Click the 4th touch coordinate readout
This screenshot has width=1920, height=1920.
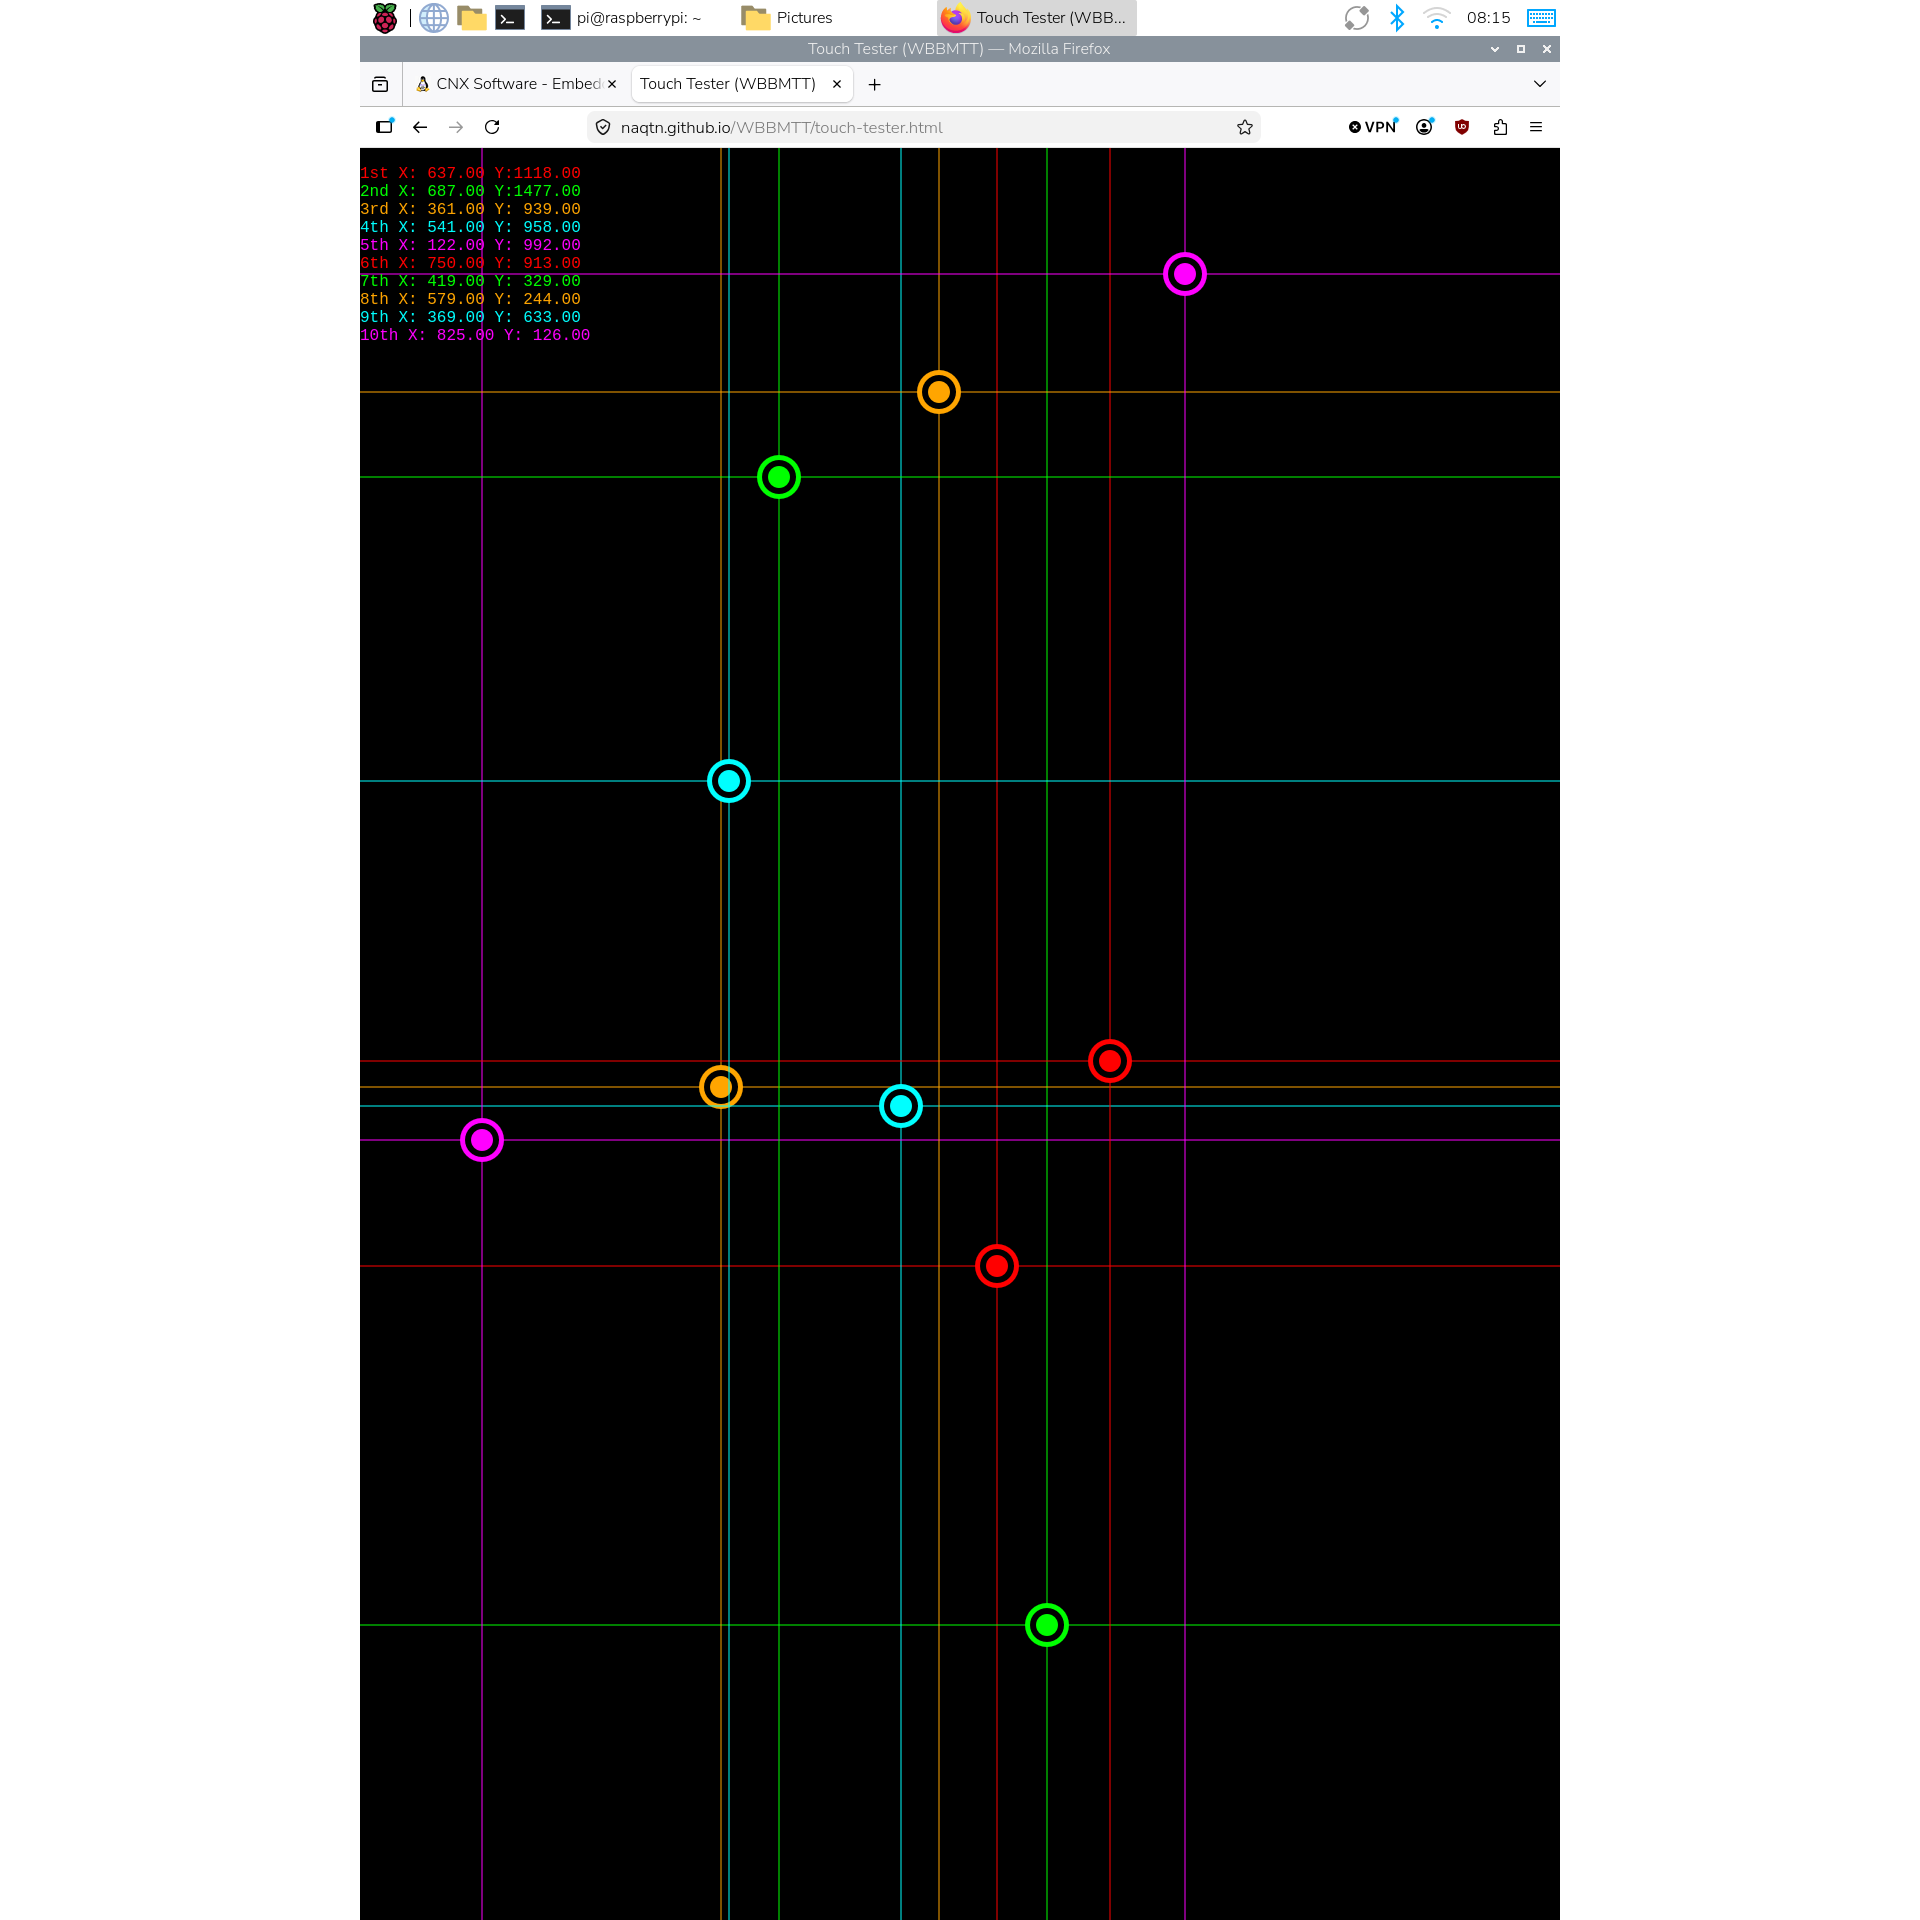tap(470, 227)
